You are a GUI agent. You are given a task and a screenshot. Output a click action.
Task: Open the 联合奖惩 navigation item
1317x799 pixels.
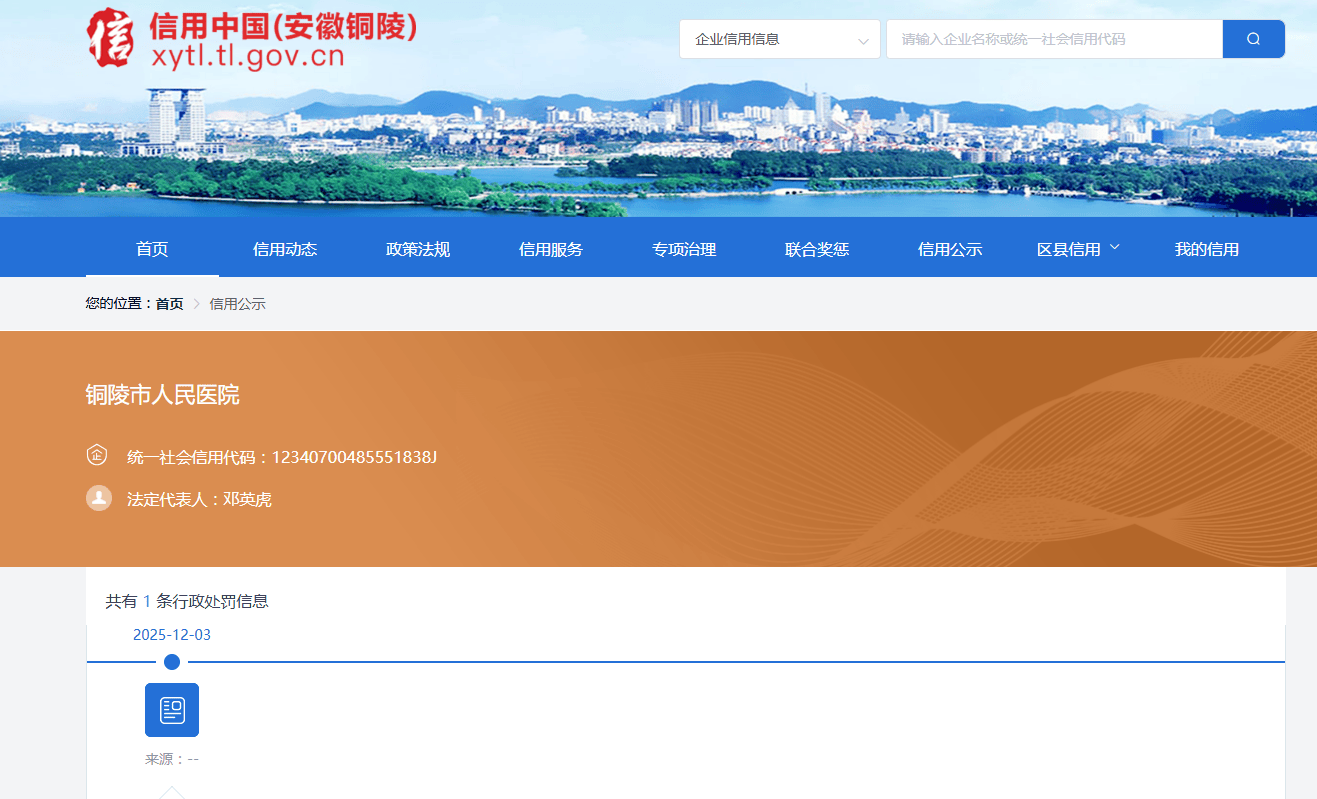point(817,249)
